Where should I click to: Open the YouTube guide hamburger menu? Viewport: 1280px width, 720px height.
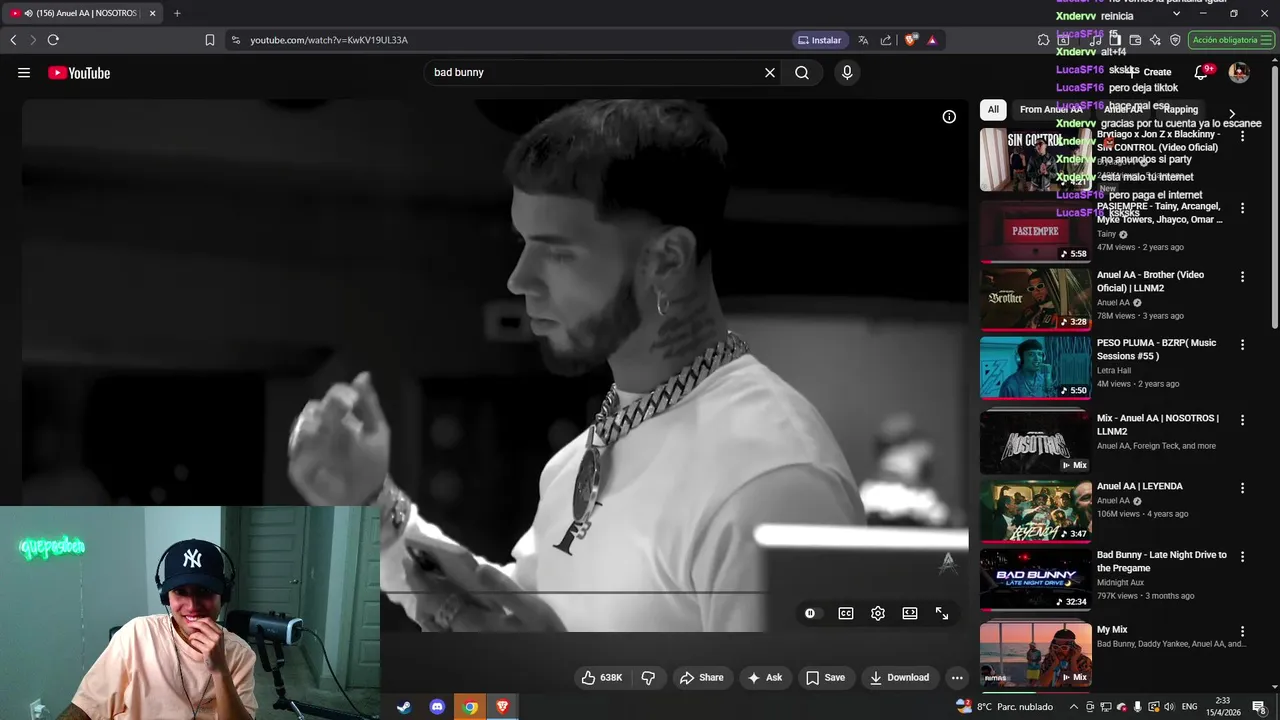coord(24,72)
